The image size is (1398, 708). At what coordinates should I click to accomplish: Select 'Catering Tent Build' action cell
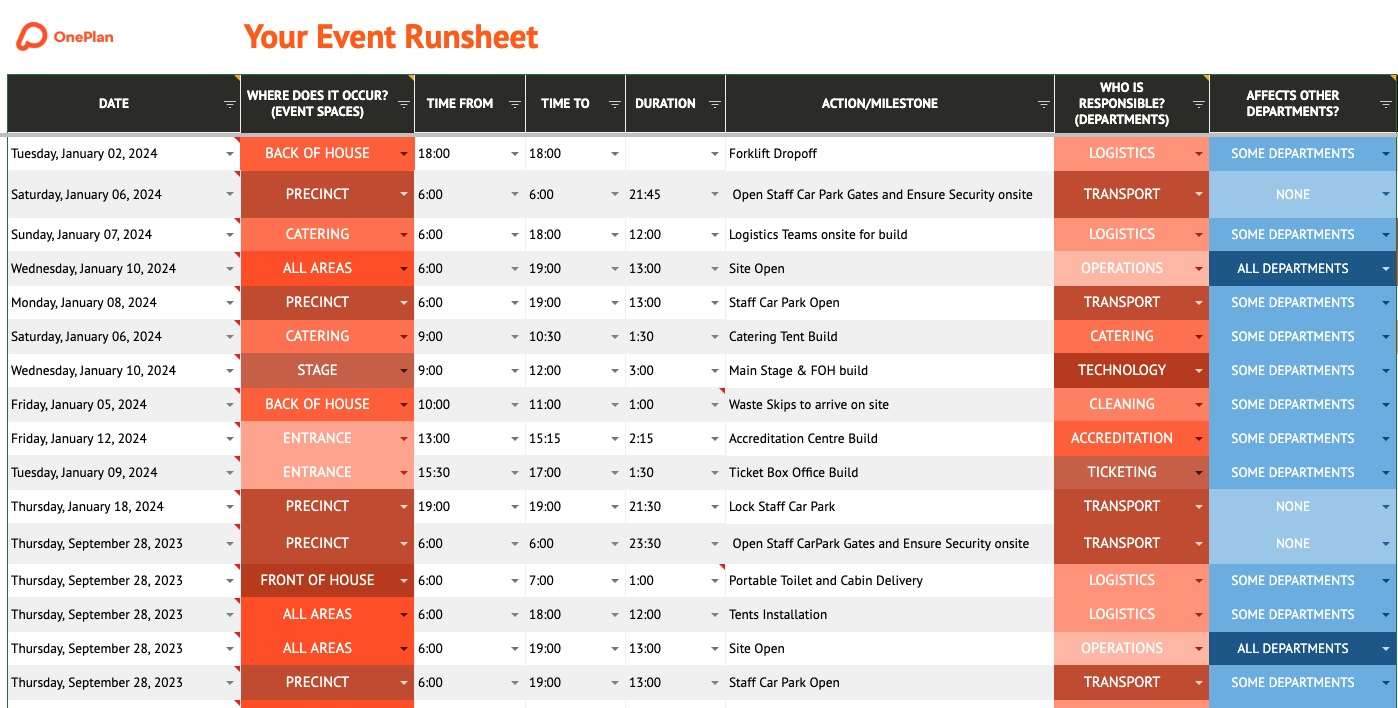click(889, 337)
